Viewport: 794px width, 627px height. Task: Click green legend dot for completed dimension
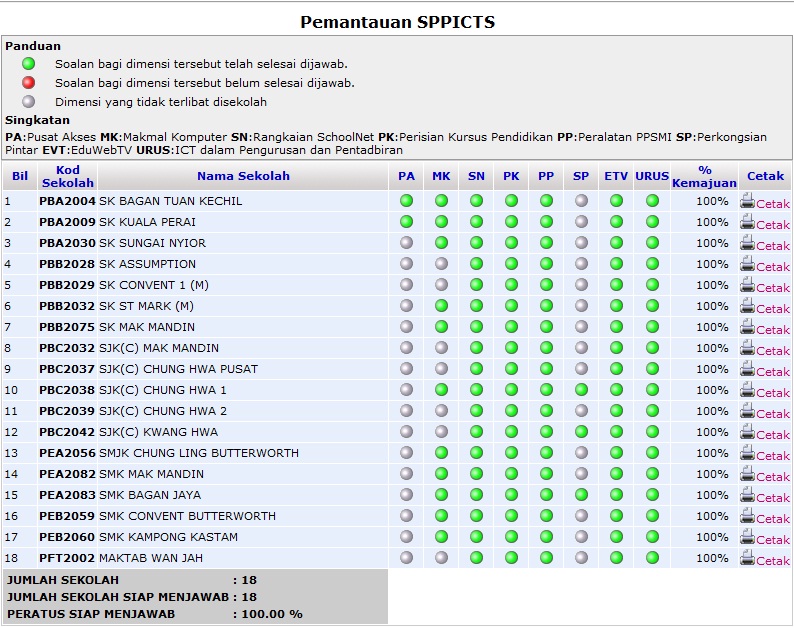(x=29, y=64)
